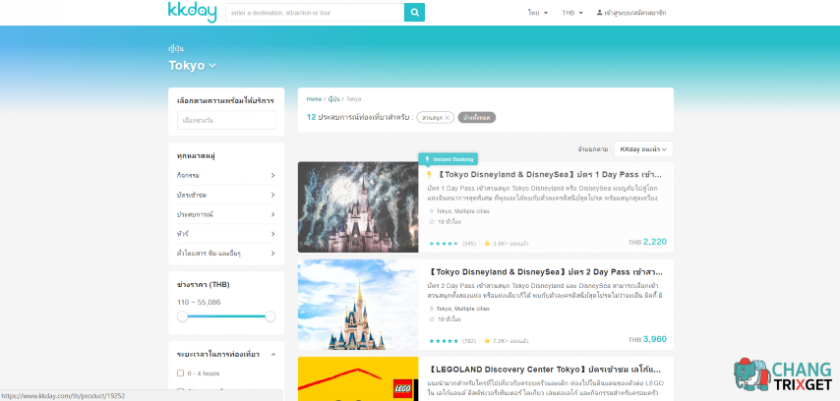Image resolution: width=840 pixels, height=401 pixels.
Task: Open the Disney 2 Day Pass castle thumbnail
Action: click(x=358, y=305)
